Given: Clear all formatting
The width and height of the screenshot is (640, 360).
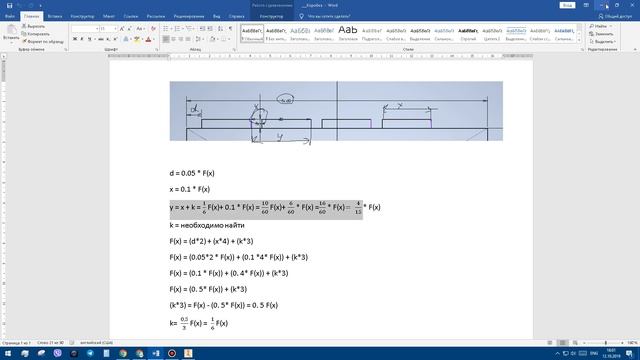Looking at the screenshot, I should [x=153, y=29].
